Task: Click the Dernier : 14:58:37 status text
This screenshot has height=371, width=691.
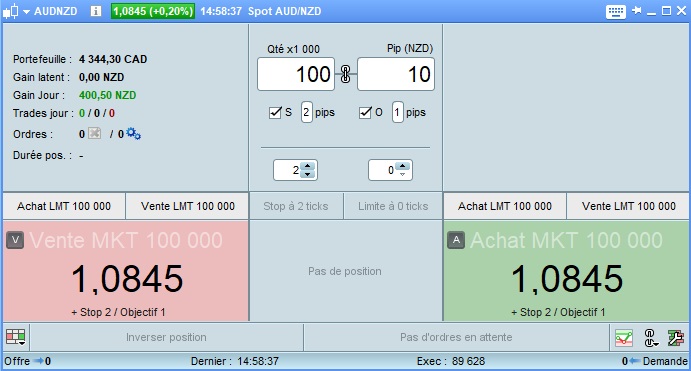Action: pos(234,361)
